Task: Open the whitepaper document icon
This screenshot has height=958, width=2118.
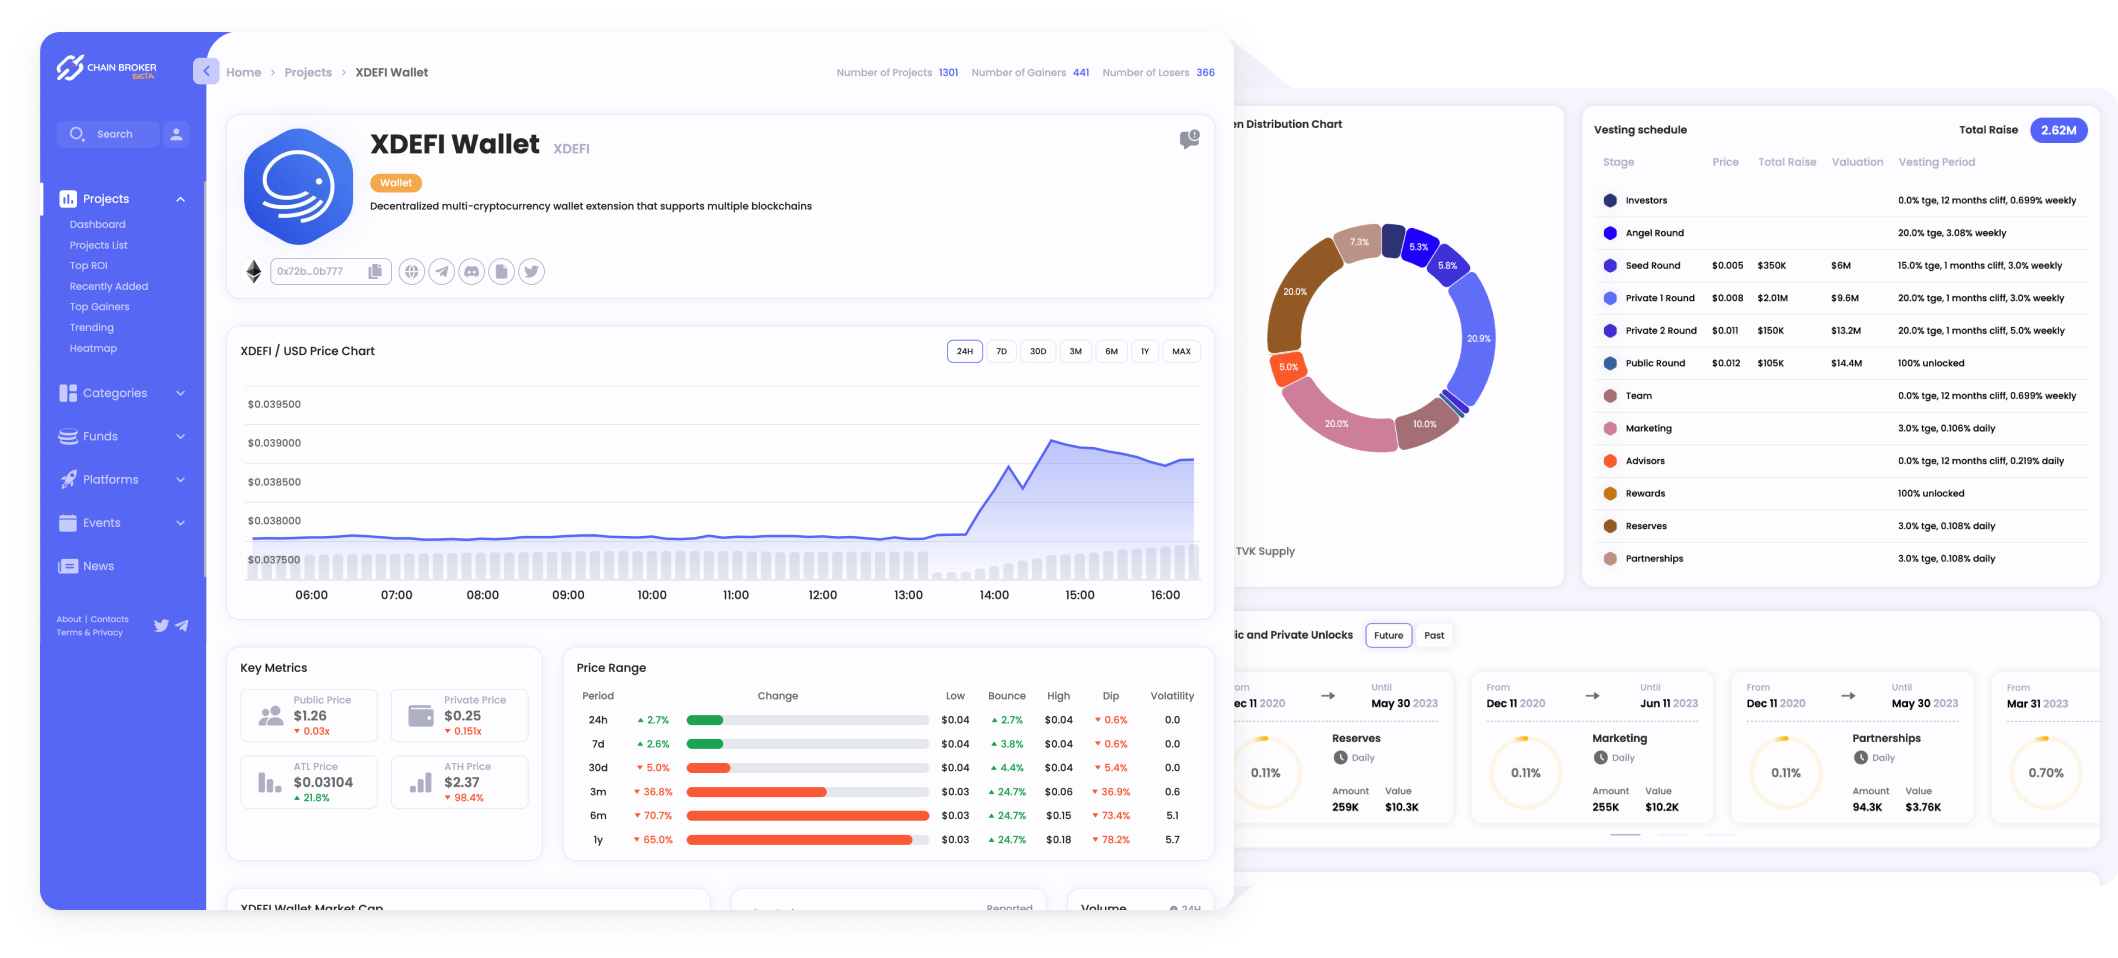Action: (501, 271)
